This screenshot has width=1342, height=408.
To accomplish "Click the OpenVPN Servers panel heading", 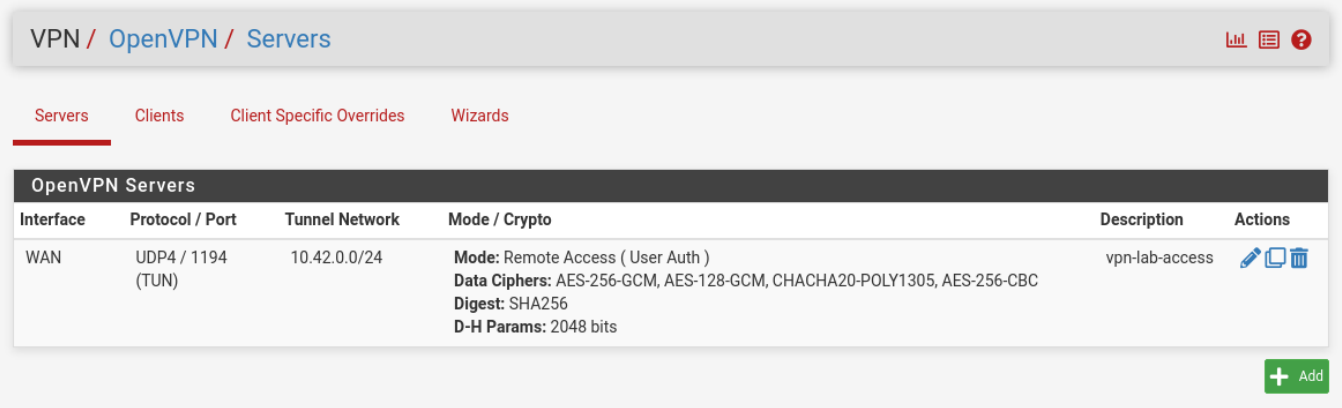I will click(x=113, y=186).
